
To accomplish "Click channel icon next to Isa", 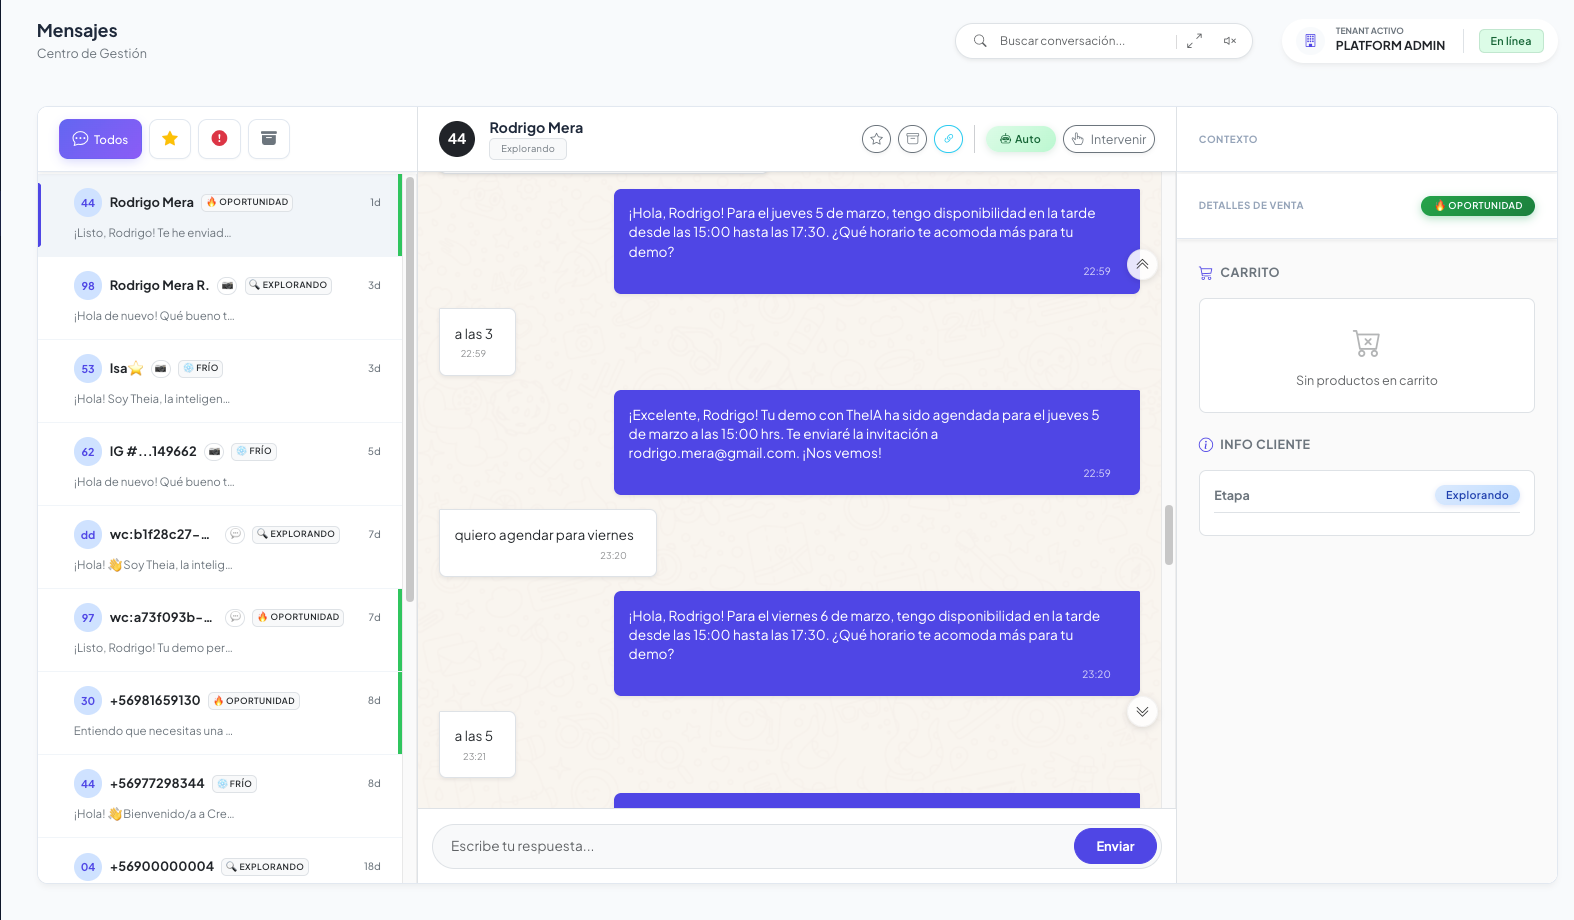I will pos(160,369).
